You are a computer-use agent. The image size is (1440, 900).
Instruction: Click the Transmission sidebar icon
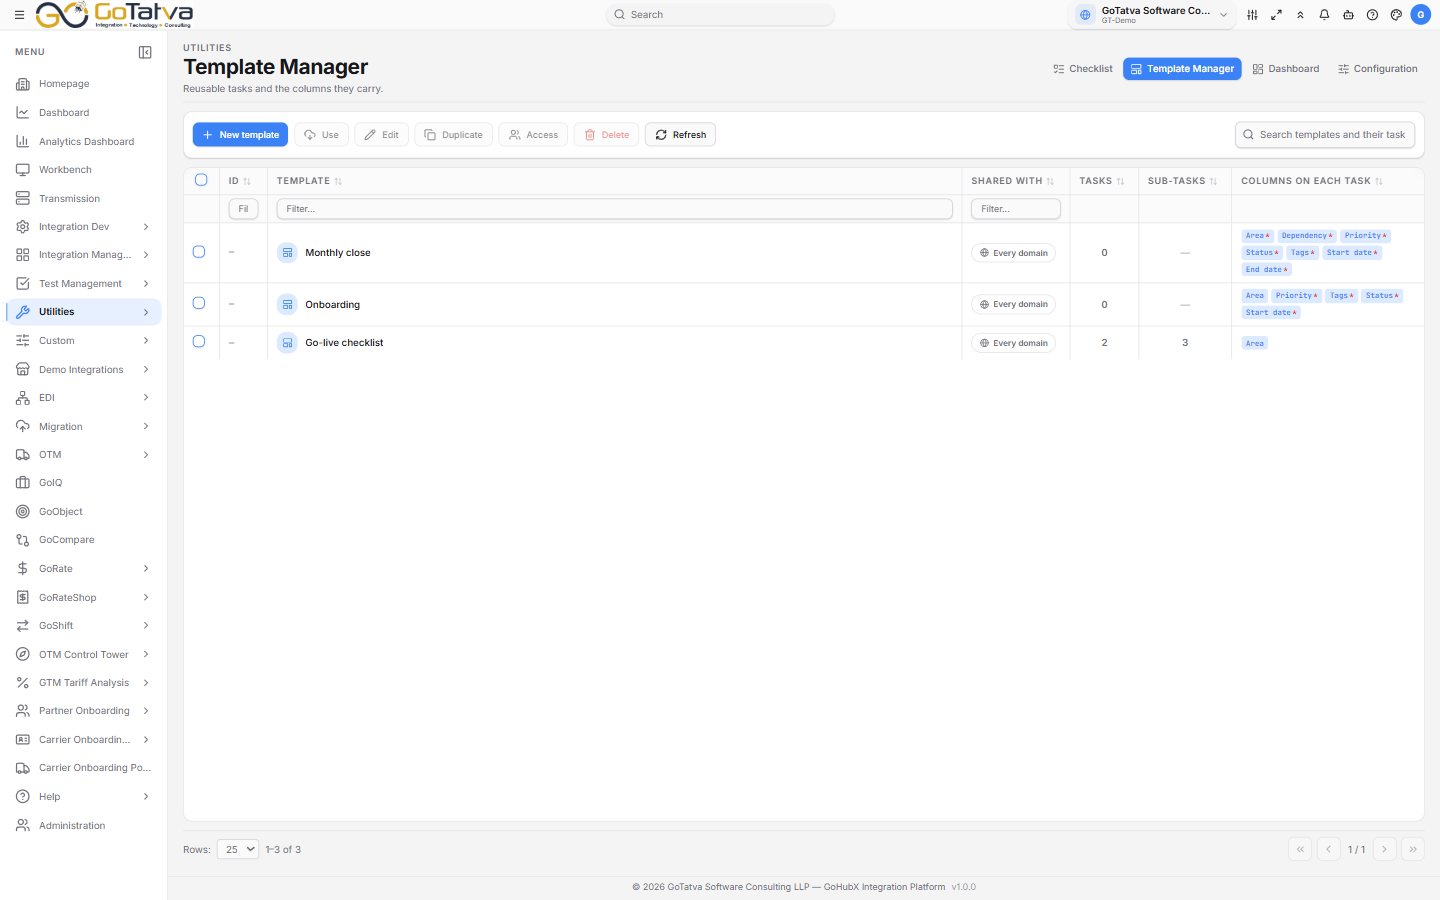pos(23,199)
